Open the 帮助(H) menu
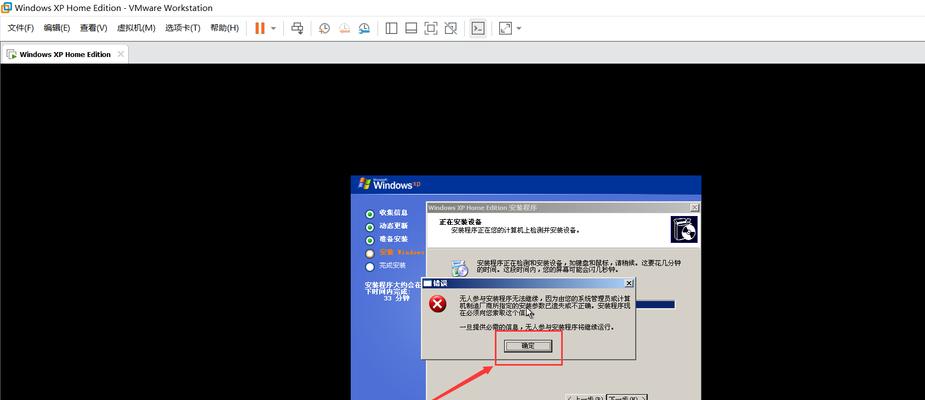Viewport: 925px width, 400px height. point(224,28)
